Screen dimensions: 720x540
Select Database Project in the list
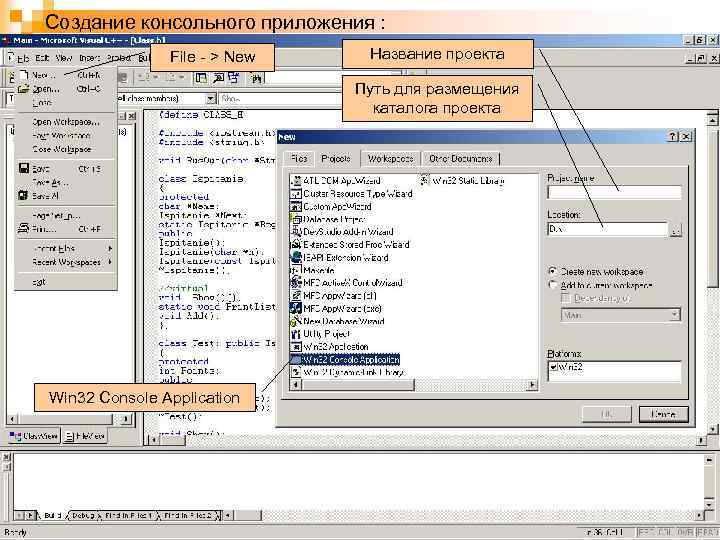(x=328, y=219)
